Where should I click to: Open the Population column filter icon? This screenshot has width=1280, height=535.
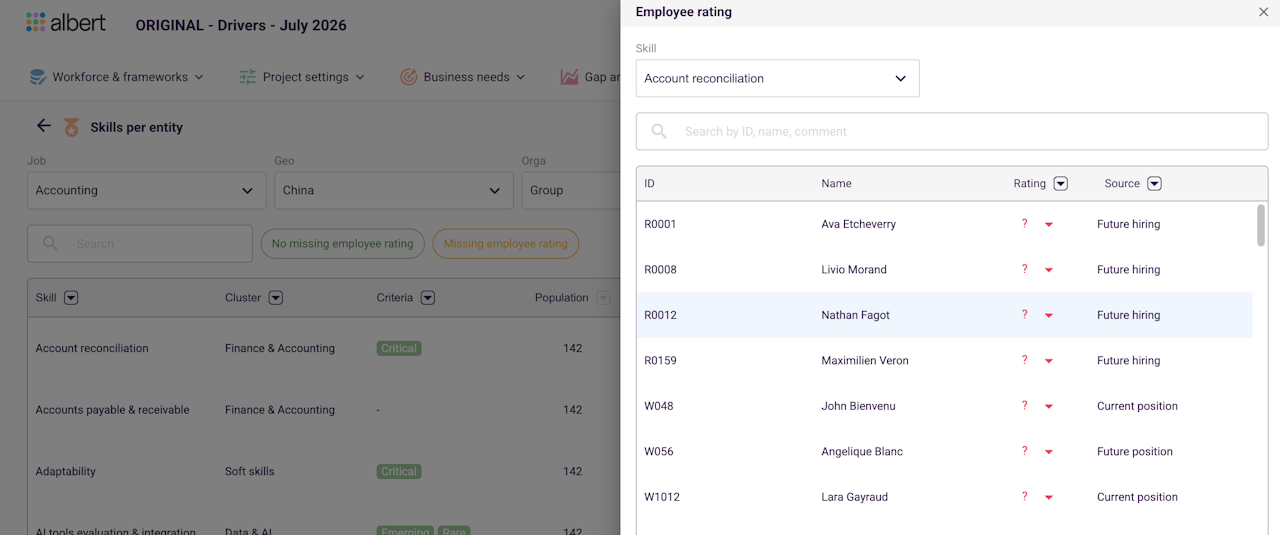tap(603, 298)
